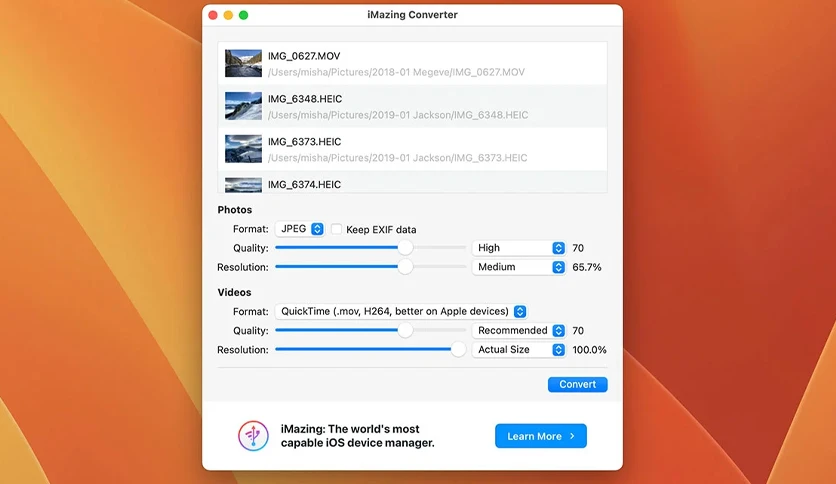Click the Videos section heading

click(x=234, y=292)
